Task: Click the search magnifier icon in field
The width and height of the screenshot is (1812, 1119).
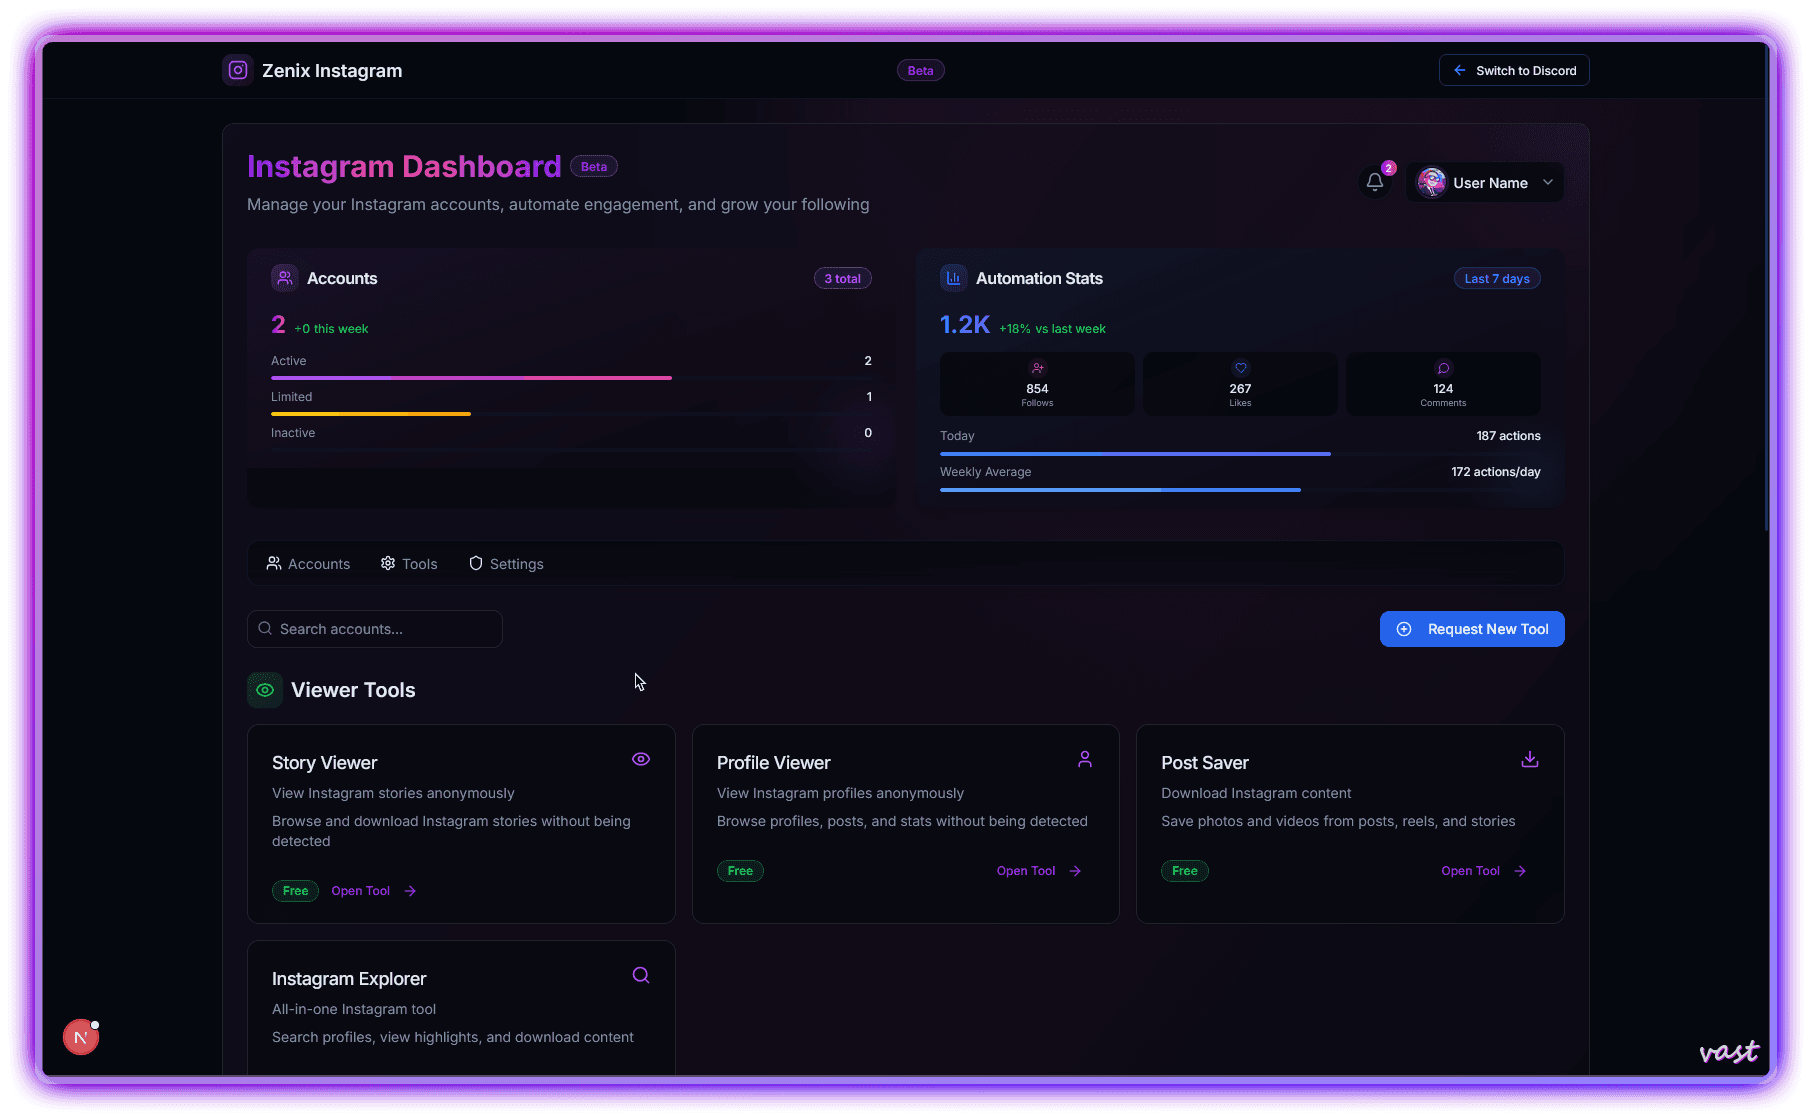Action: click(265, 629)
